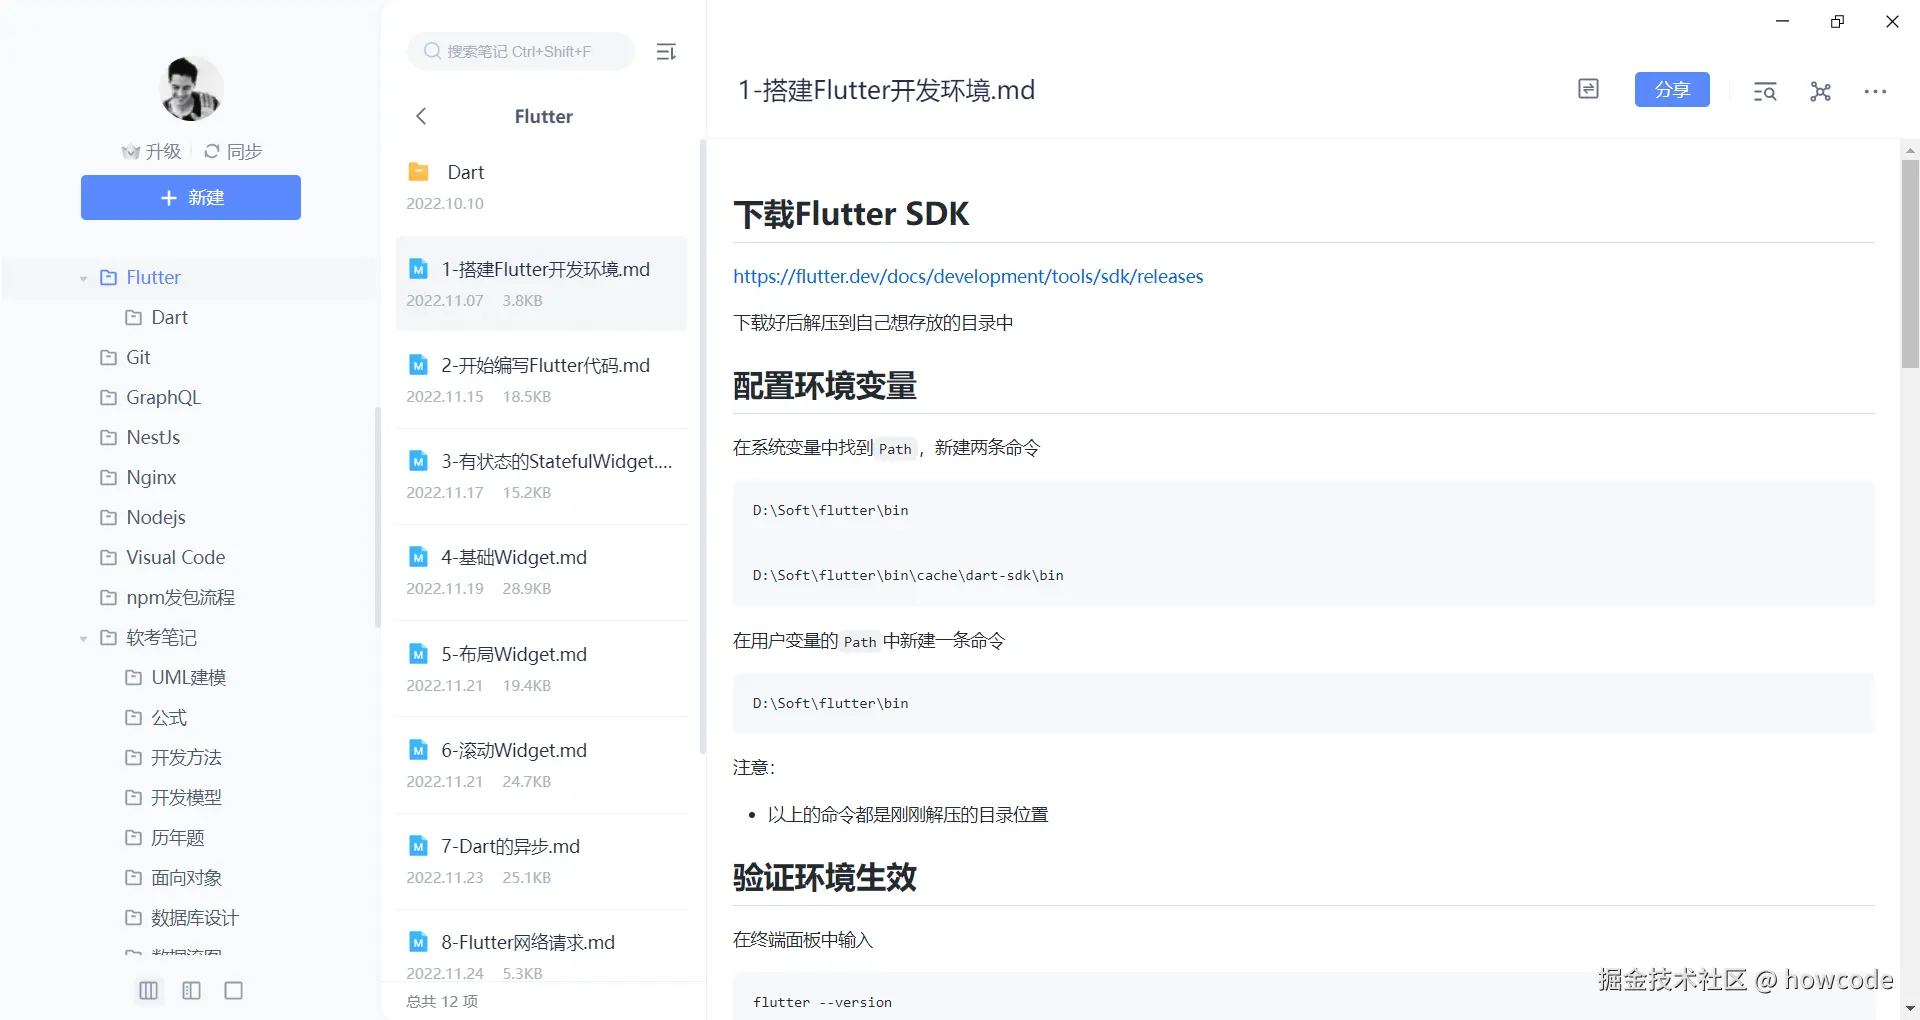Collapse the 软考笔记 folder arrow

click(x=84, y=638)
